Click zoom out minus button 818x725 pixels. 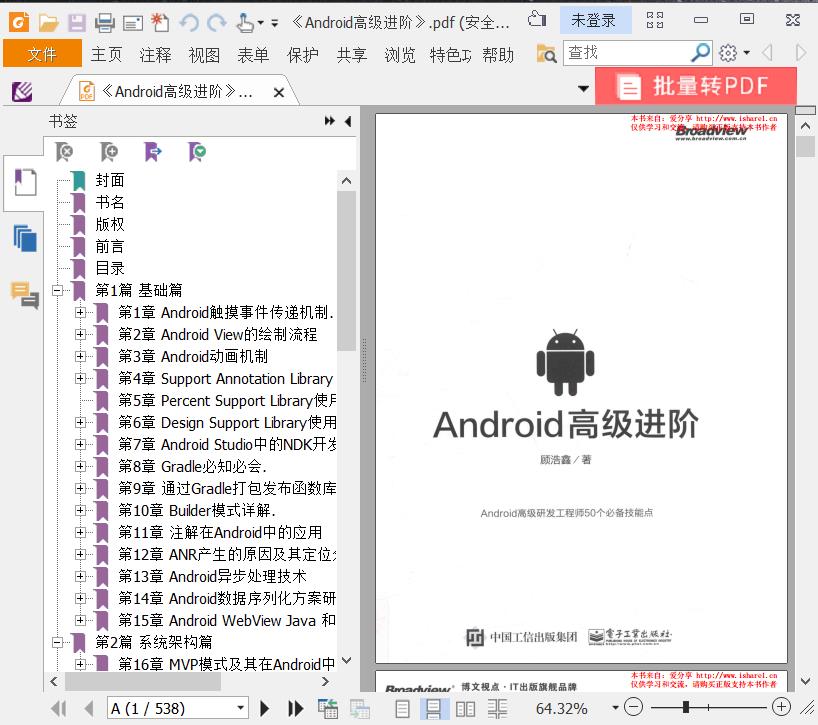click(x=633, y=707)
